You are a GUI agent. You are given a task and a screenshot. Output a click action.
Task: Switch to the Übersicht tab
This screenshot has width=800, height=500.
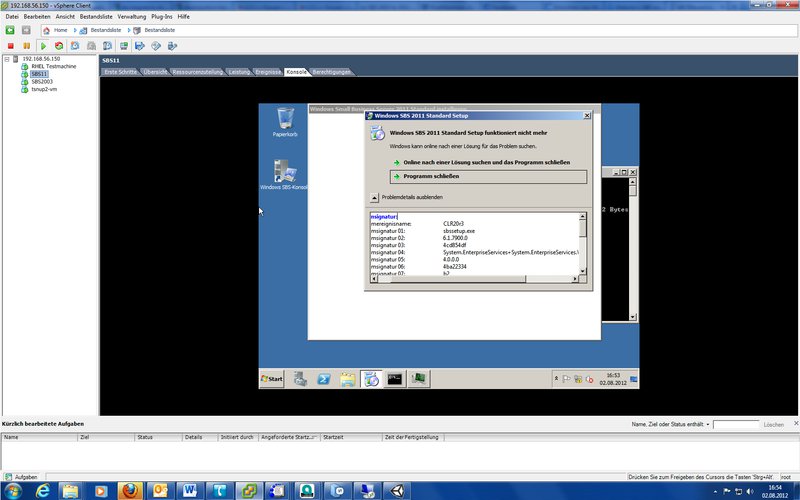point(155,72)
